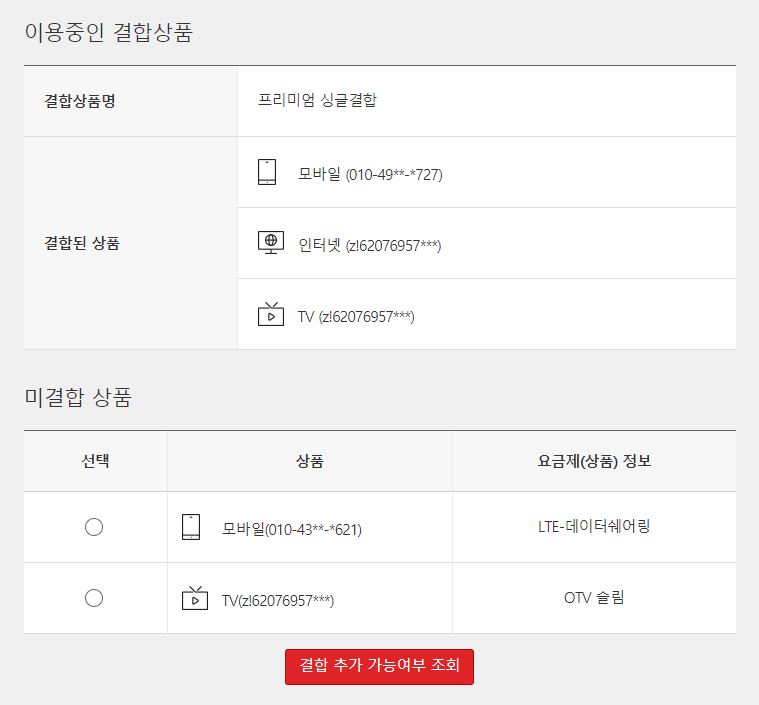Click the 이용중인 결합상품 section heading

tap(108, 32)
